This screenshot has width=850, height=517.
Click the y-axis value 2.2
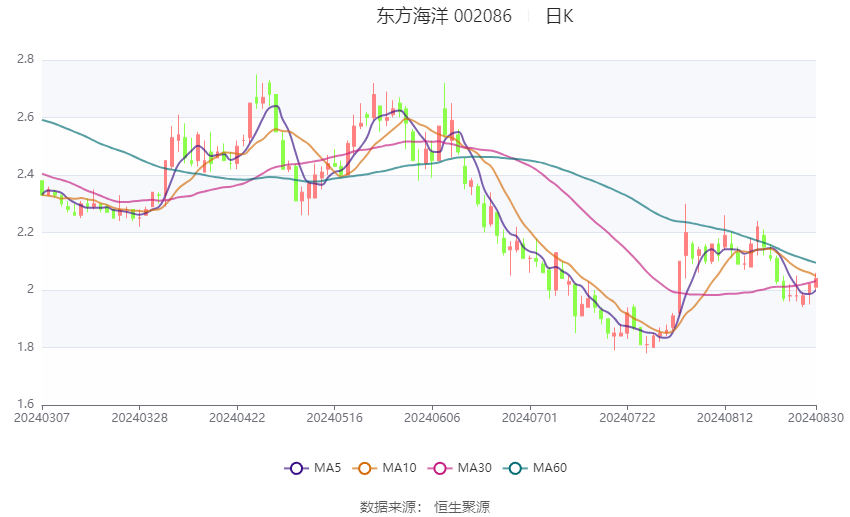25,232
